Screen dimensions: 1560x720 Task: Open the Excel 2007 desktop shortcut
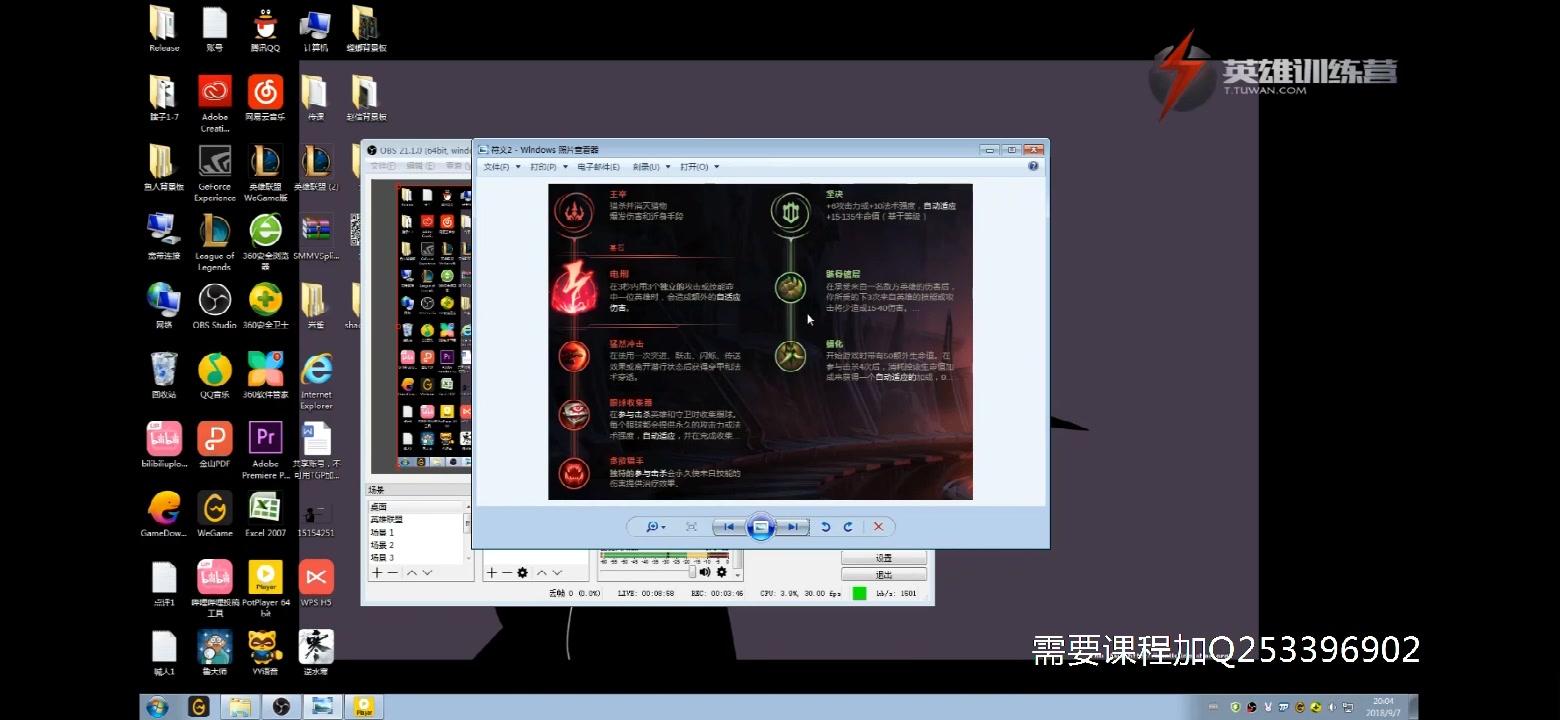tap(265, 514)
